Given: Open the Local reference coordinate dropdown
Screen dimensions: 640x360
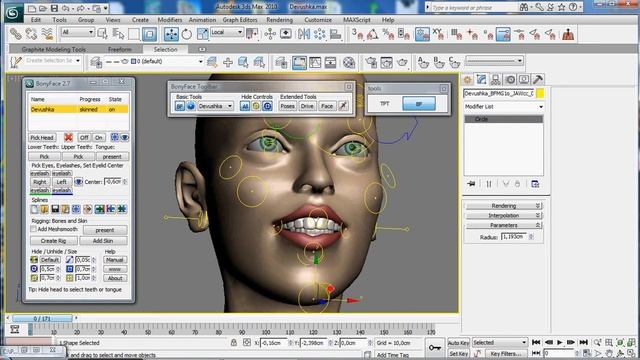Looking at the screenshot, I should (x=227, y=32).
